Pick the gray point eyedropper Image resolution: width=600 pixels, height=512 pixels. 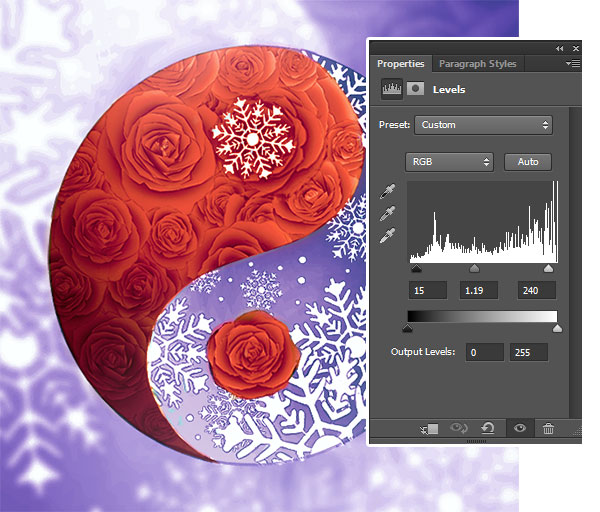387,214
